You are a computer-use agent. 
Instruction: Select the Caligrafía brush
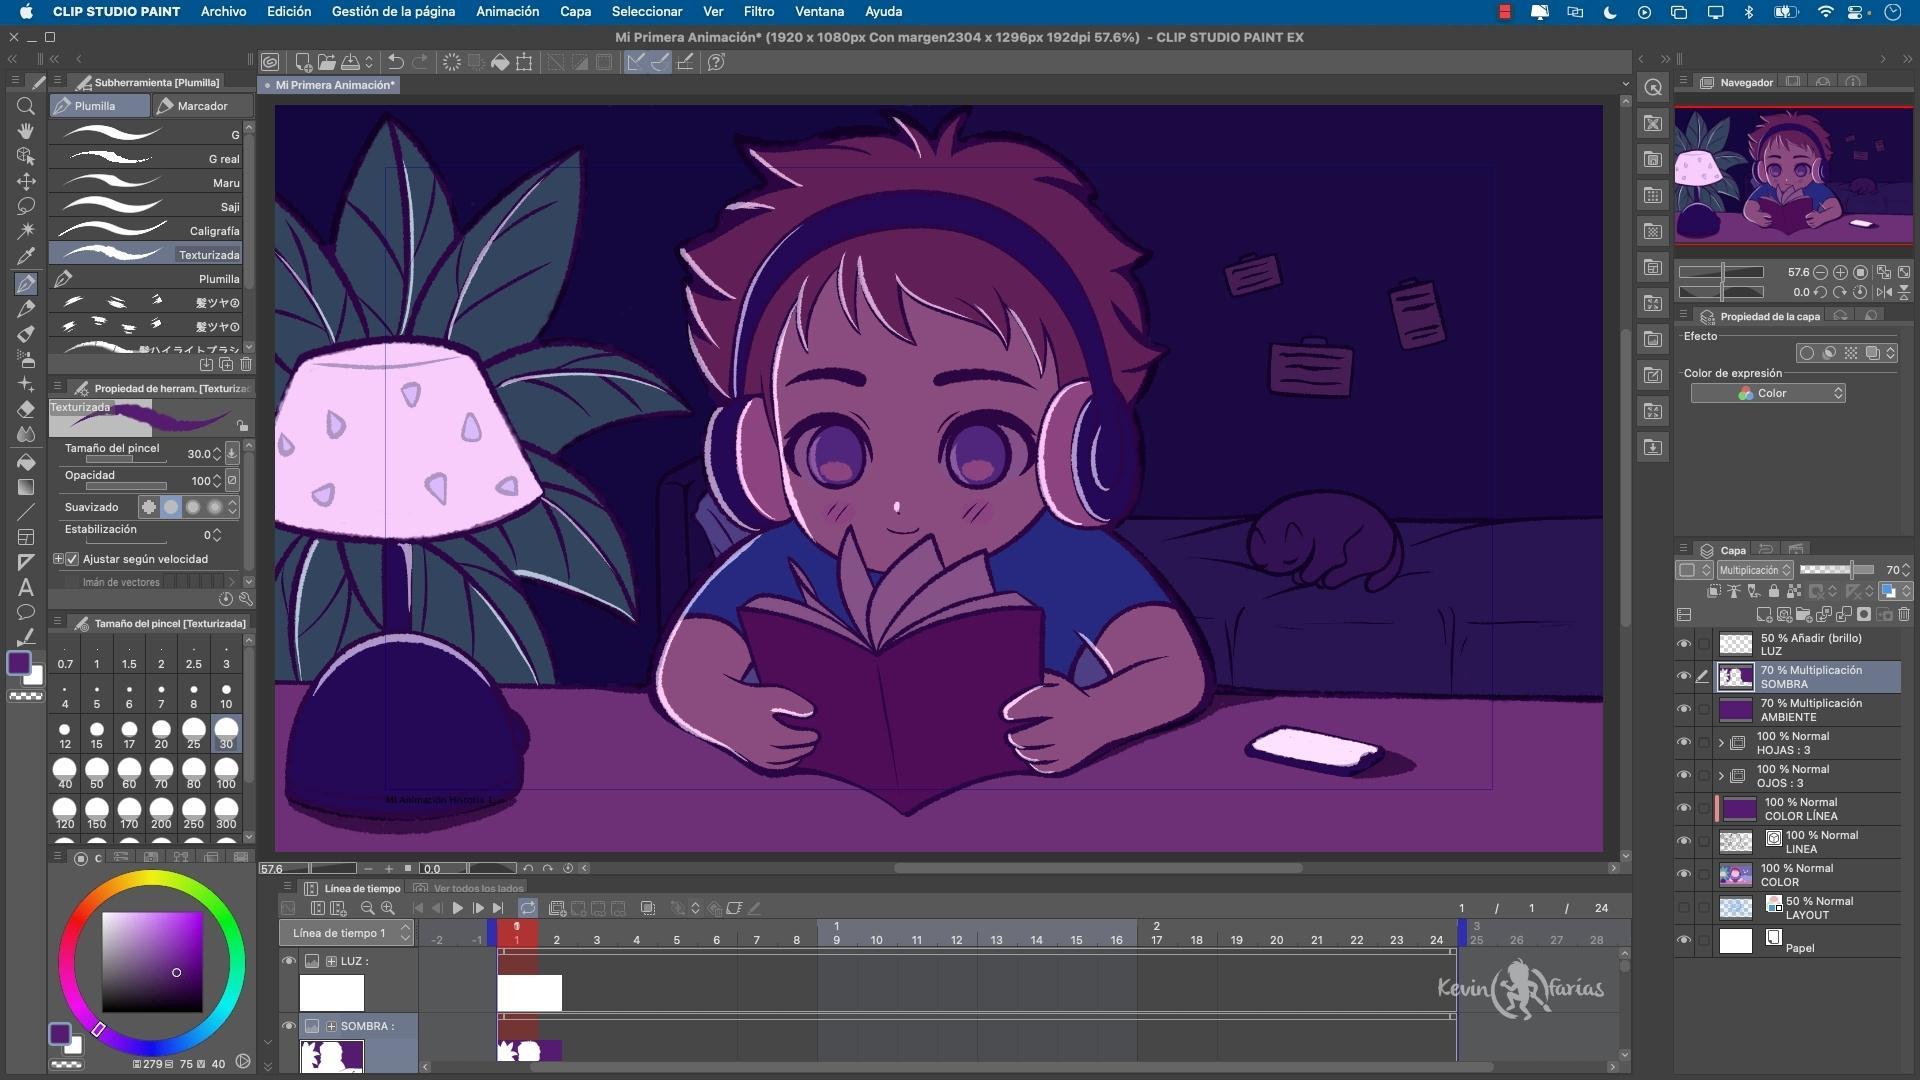(150, 230)
